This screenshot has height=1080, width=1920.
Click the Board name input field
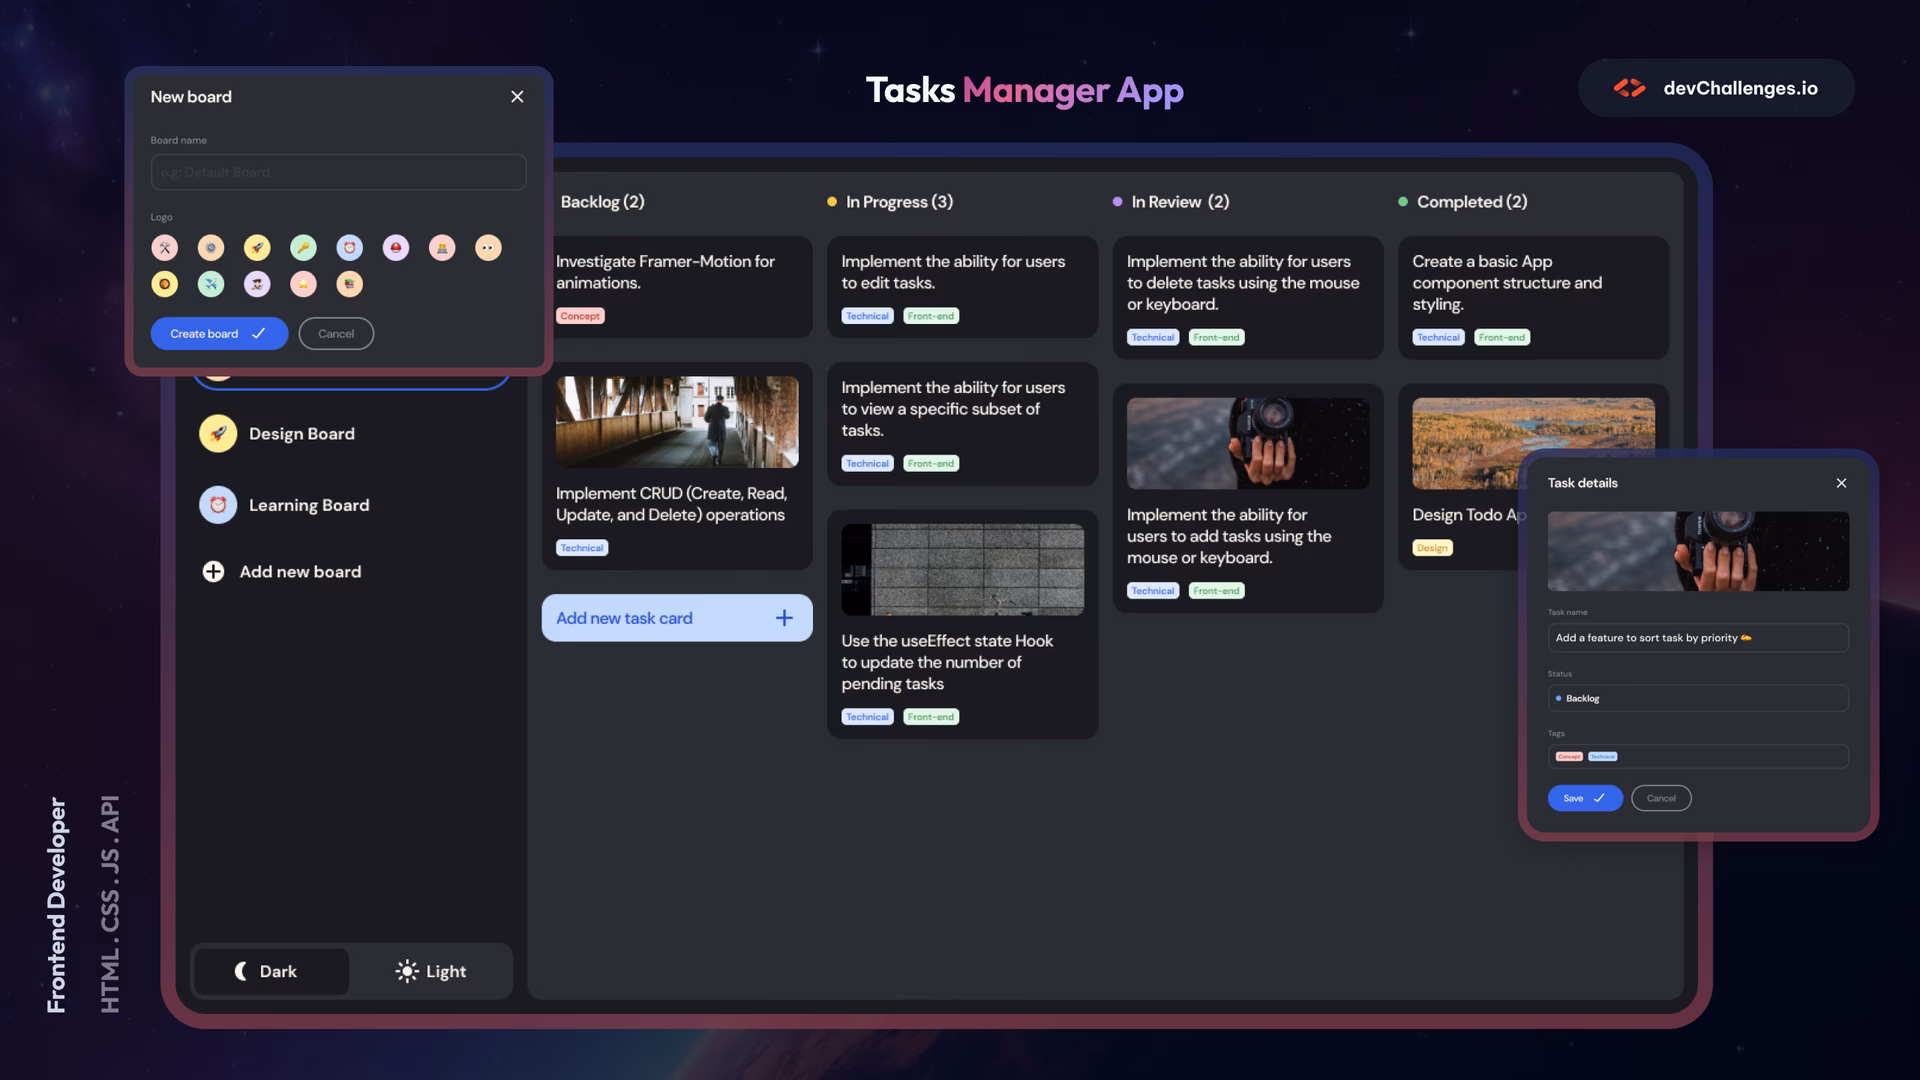pos(338,172)
